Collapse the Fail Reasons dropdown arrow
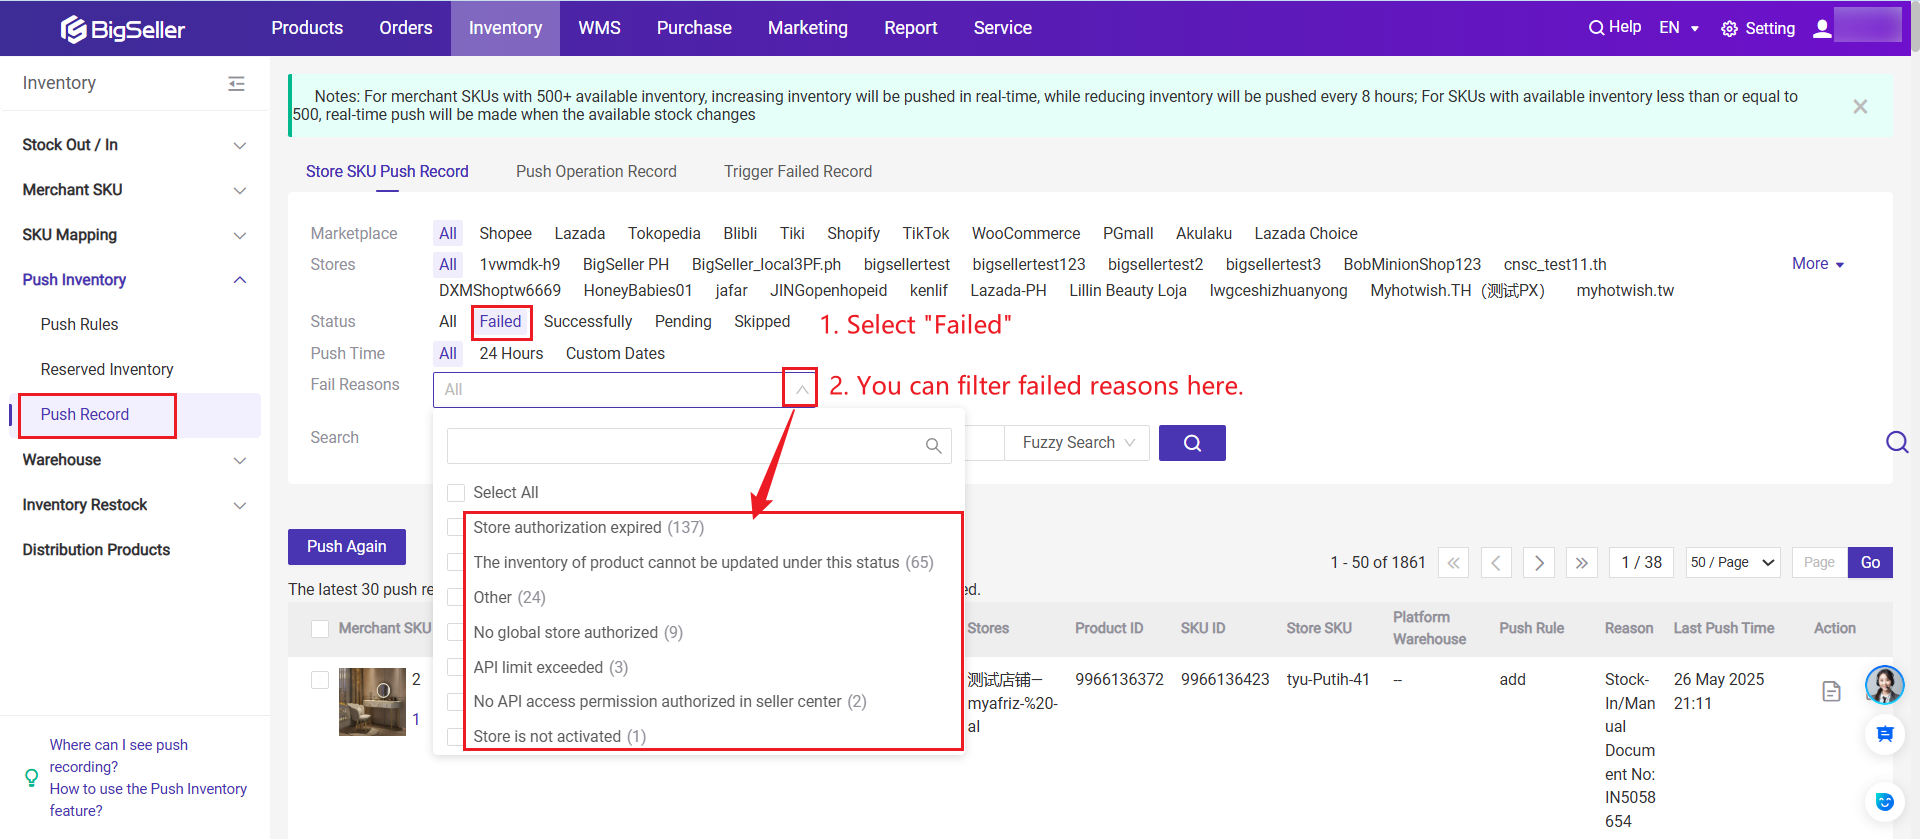 pyautogui.click(x=801, y=389)
